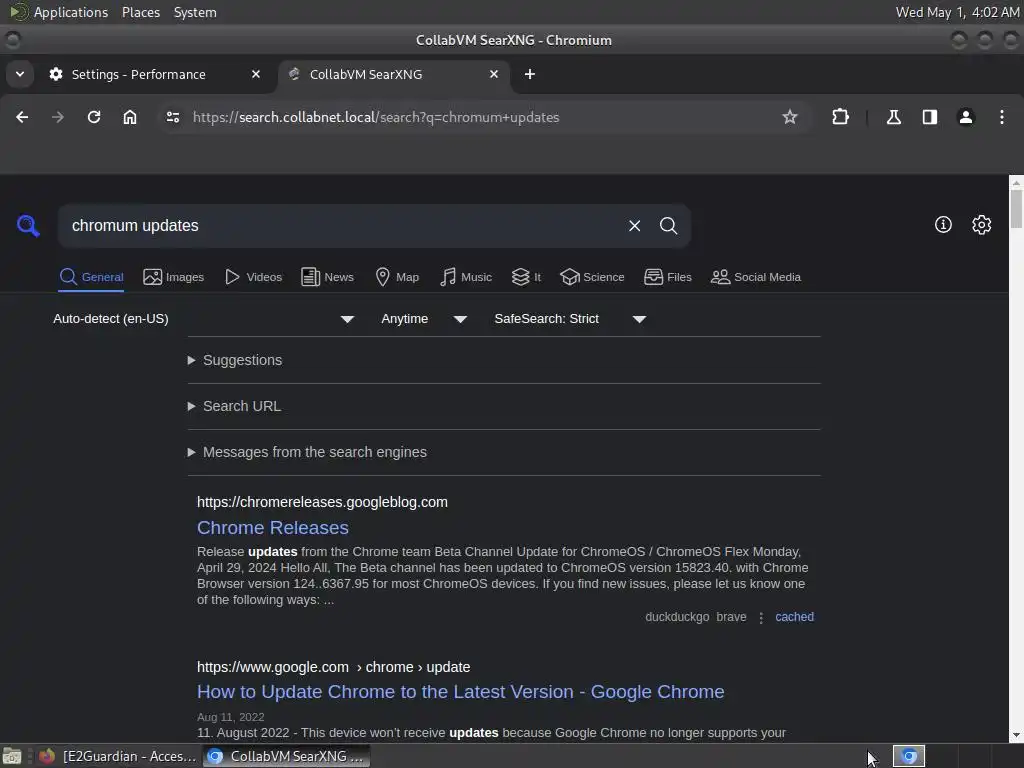
Task: Open the System menu
Action: (195, 12)
